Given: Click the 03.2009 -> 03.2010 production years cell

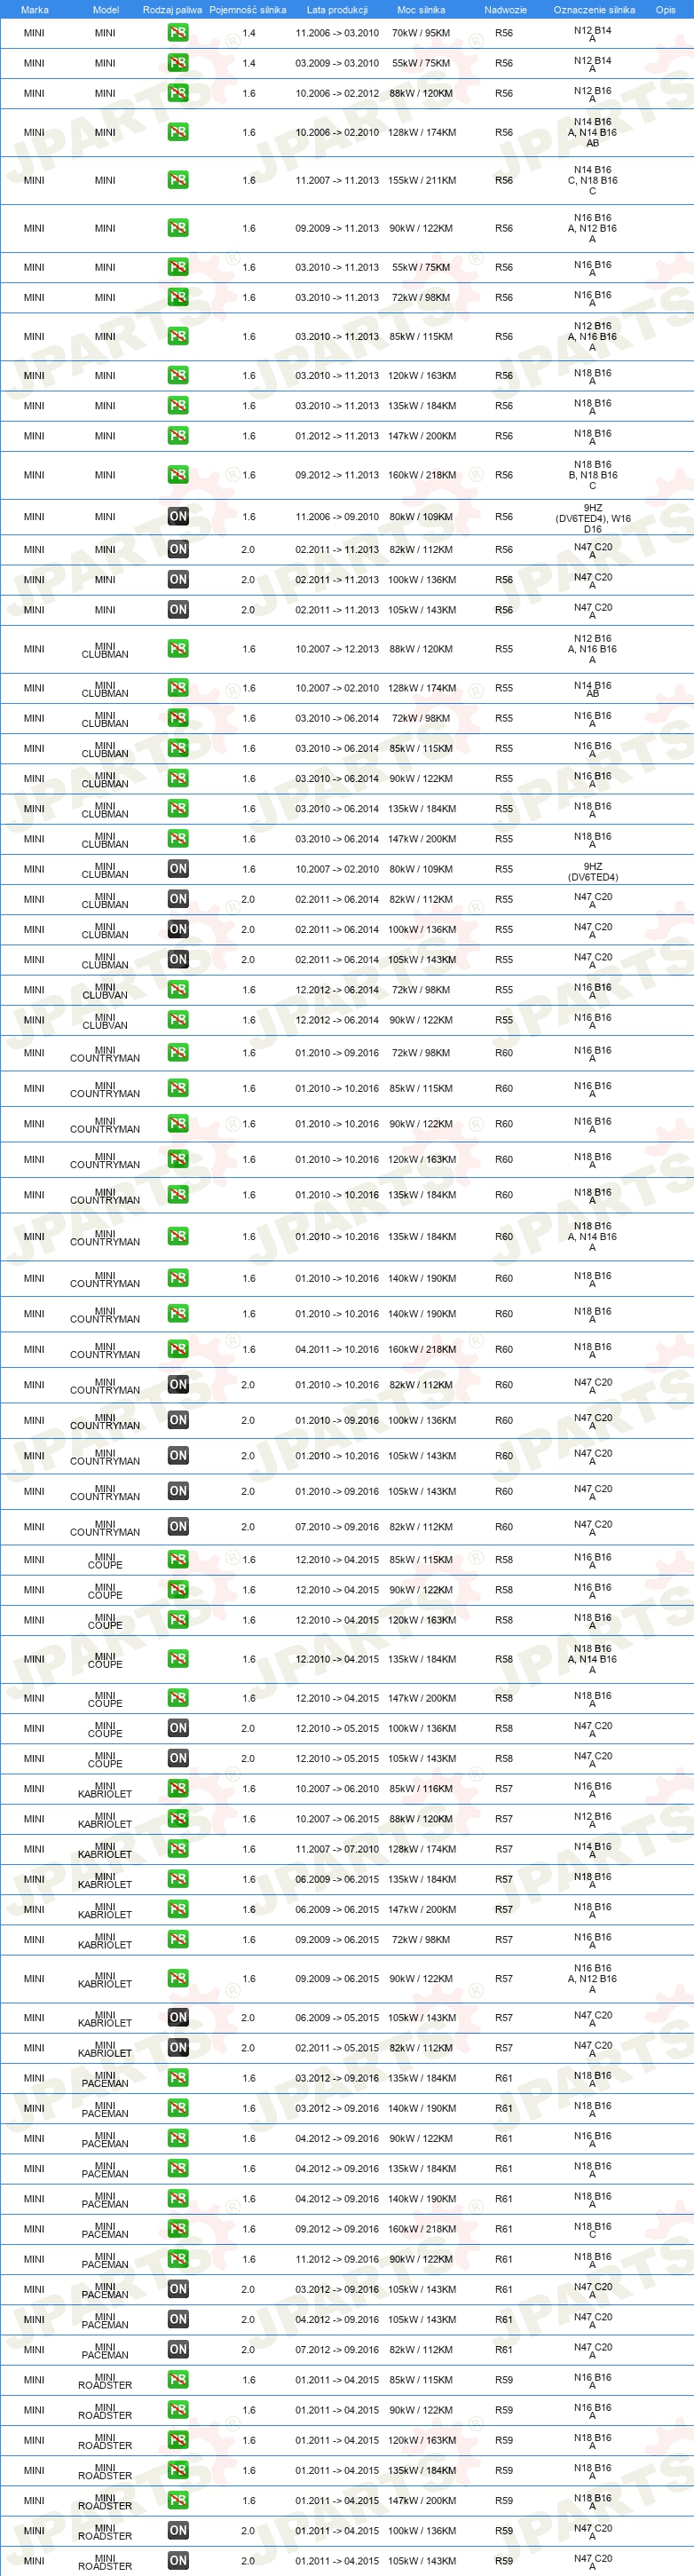Looking at the screenshot, I should click(x=337, y=63).
